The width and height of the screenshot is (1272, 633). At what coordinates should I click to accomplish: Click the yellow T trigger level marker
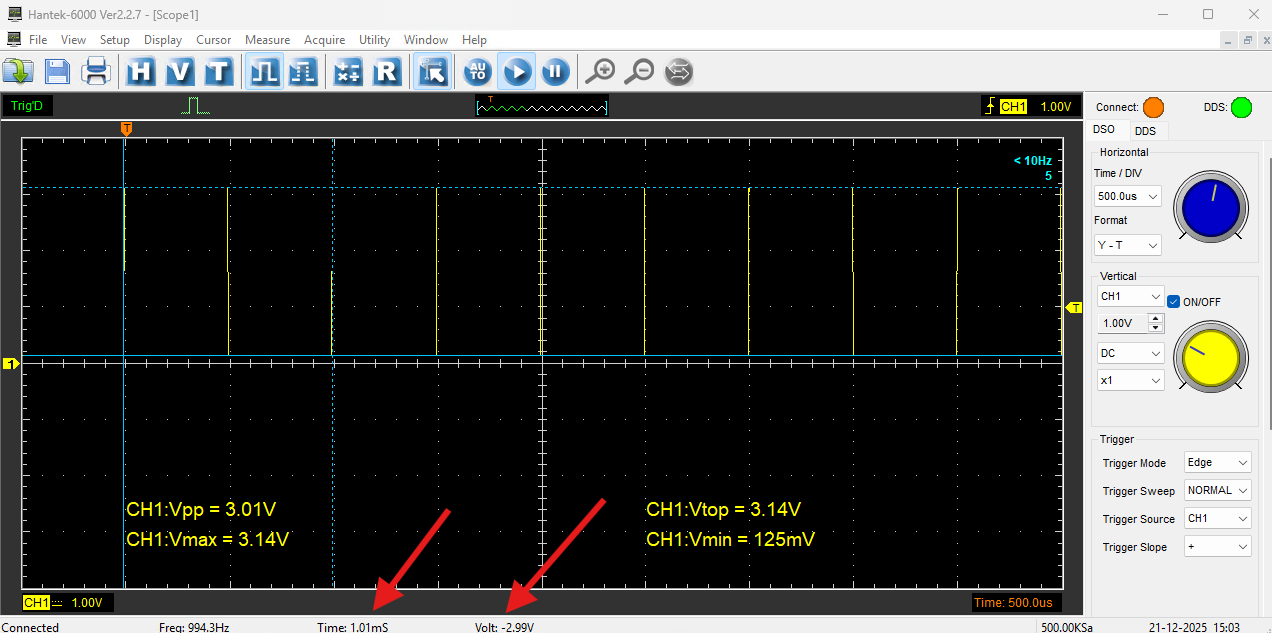(1075, 308)
